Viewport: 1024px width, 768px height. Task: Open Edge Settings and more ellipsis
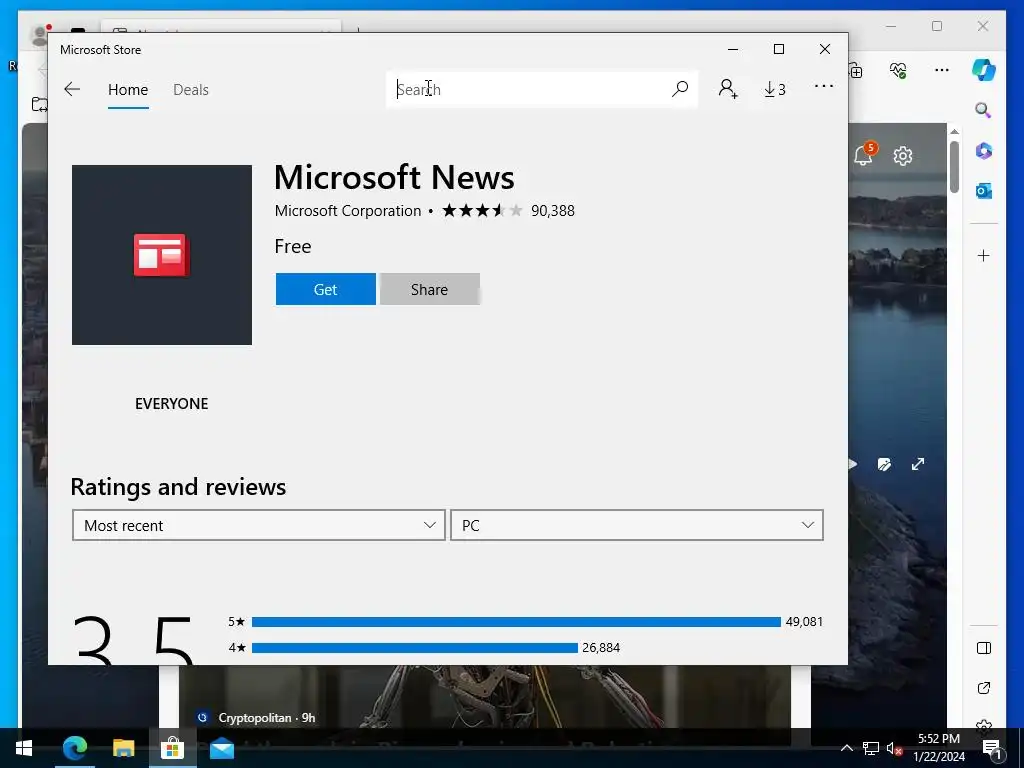[x=941, y=70]
